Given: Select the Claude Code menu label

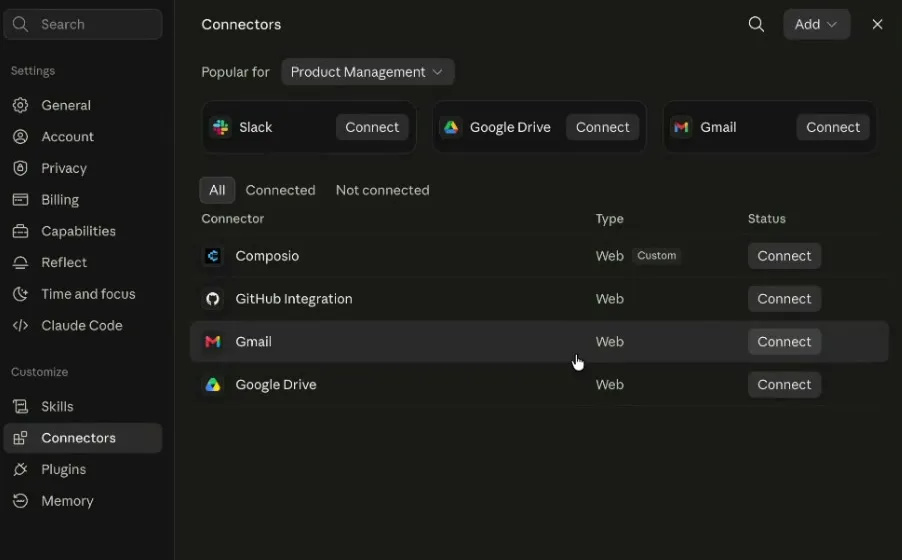Looking at the screenshot, I should (x=82, y=325).
